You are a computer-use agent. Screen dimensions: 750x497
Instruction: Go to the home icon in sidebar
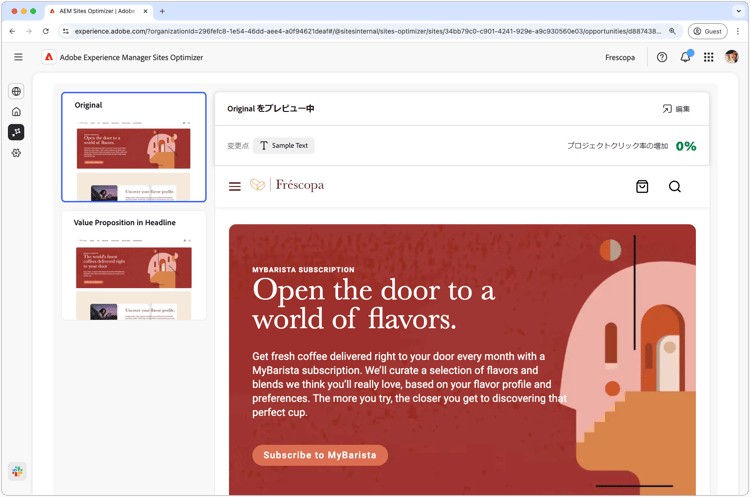tap(16, 111)
